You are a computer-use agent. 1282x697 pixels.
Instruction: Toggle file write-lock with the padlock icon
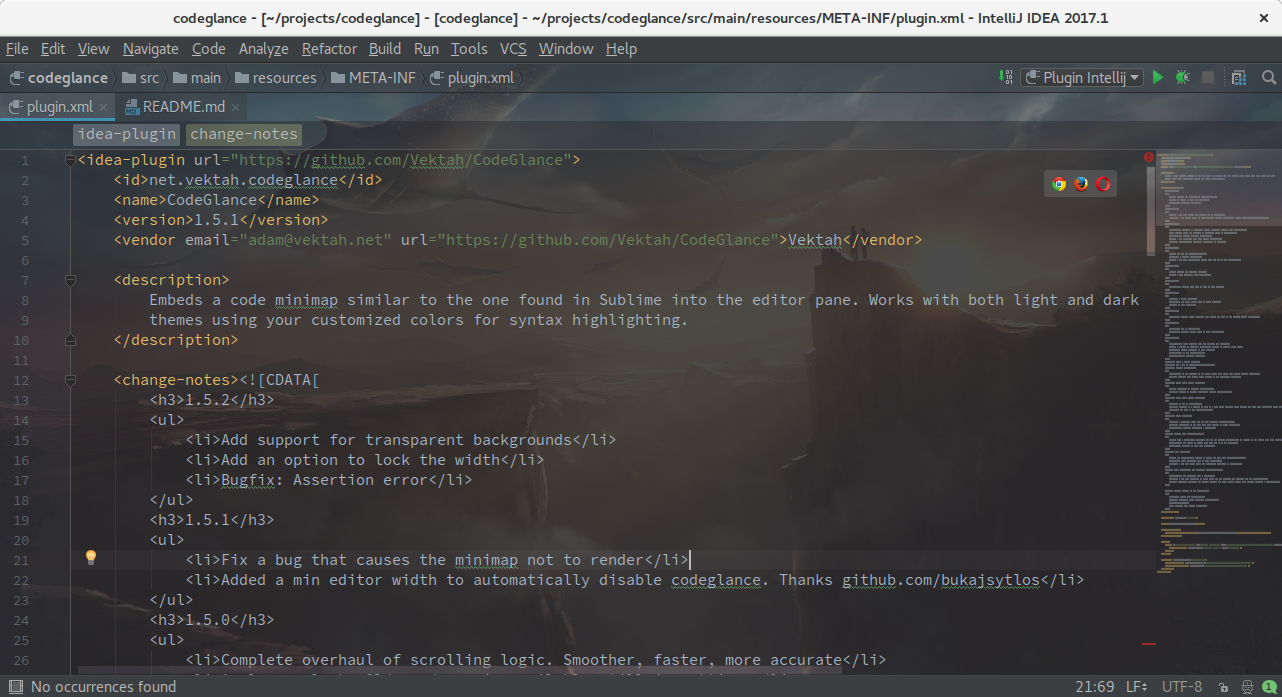pyautogui.click(x=1224, y=687)
